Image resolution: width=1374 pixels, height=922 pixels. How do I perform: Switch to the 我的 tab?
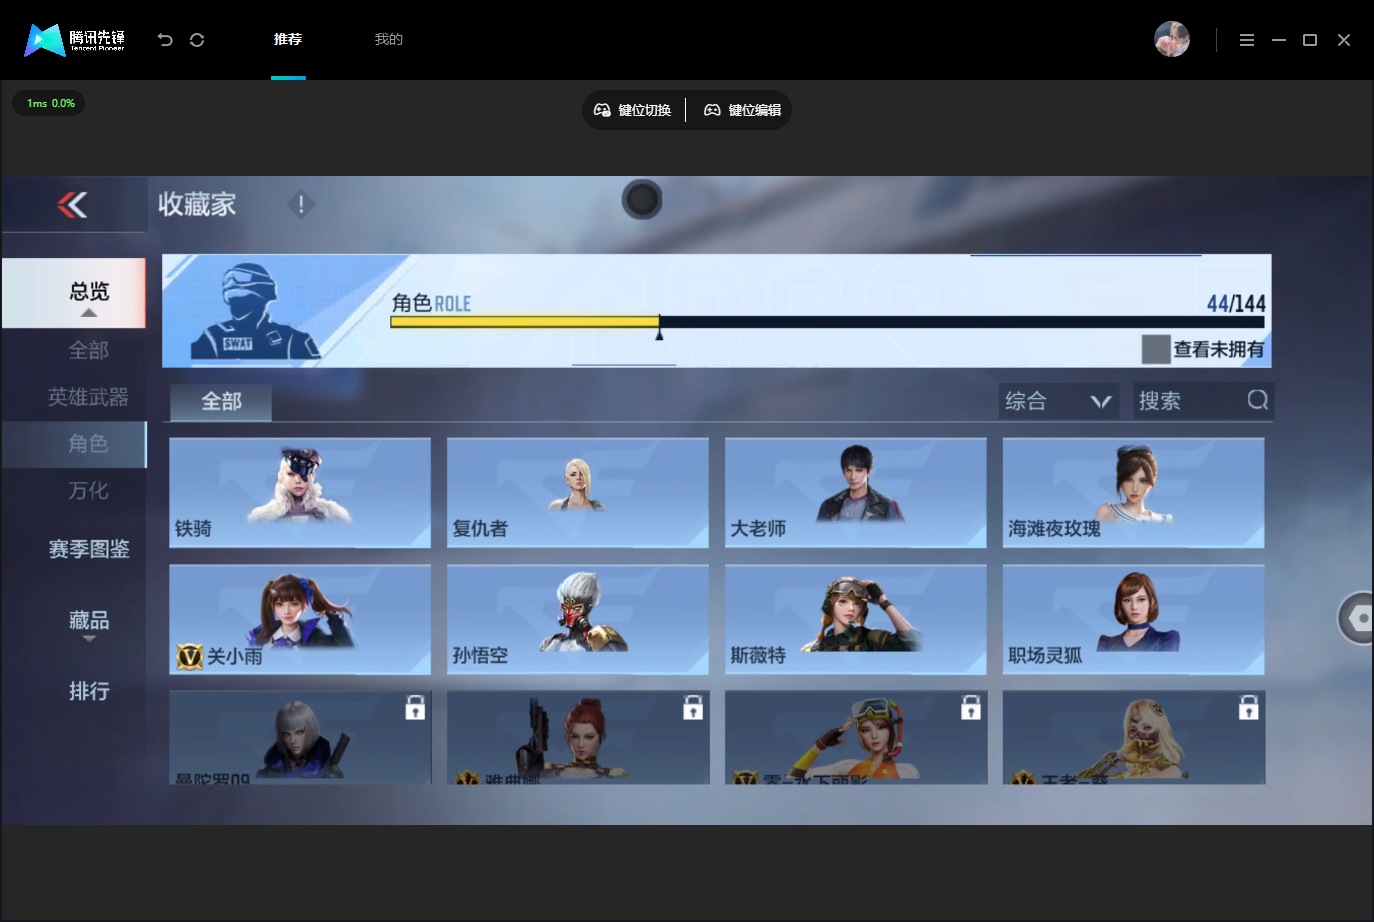coord(389,39)
